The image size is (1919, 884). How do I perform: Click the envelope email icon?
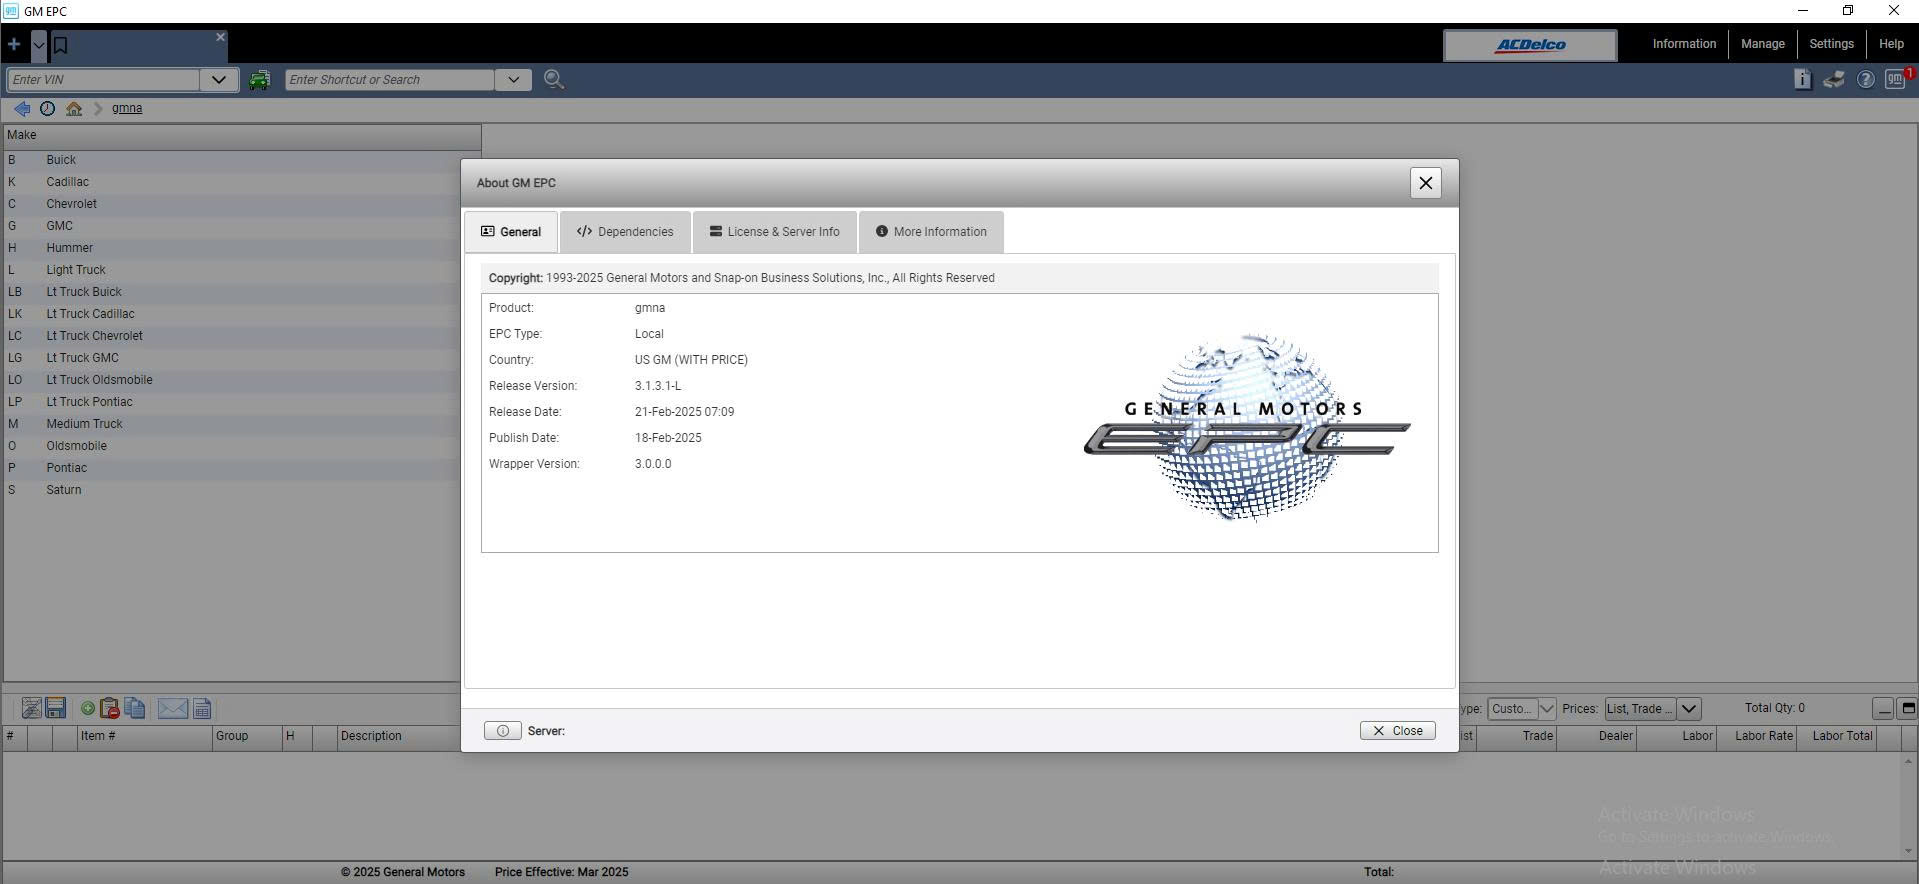coord(172,708)
